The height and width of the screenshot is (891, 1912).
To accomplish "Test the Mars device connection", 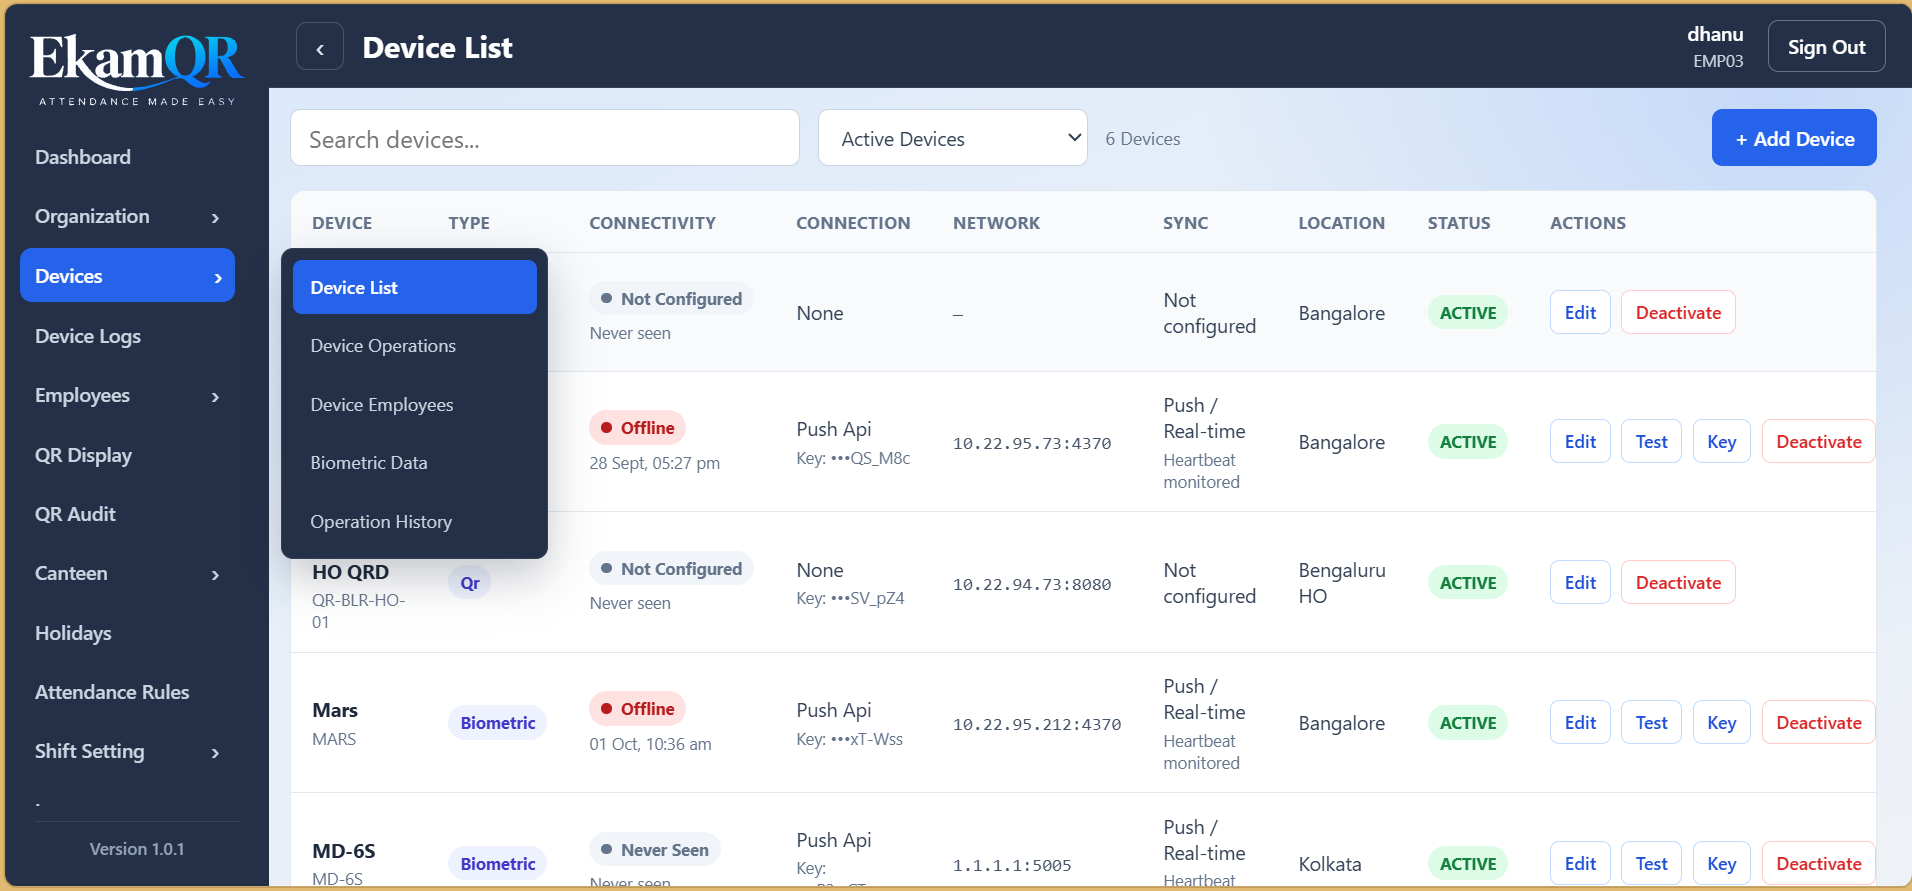I will (x=1651, y=722).
